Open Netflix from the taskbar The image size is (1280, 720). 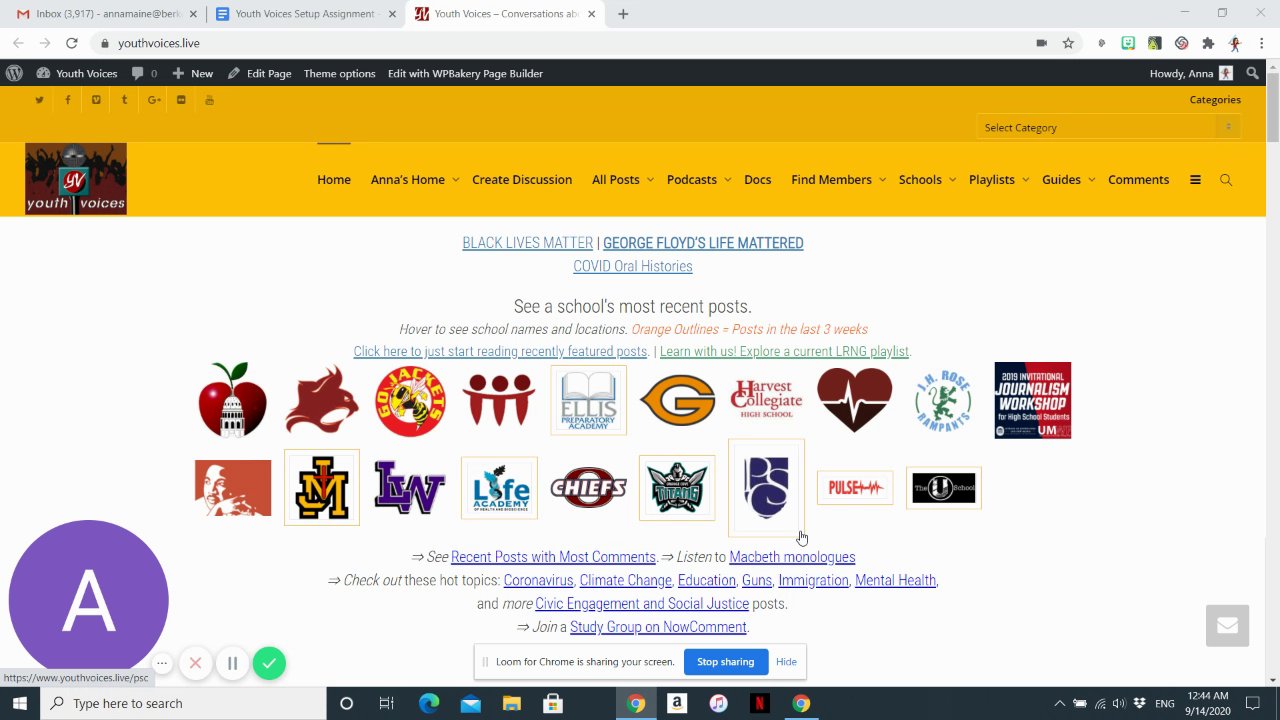click(x=760, y=703)
